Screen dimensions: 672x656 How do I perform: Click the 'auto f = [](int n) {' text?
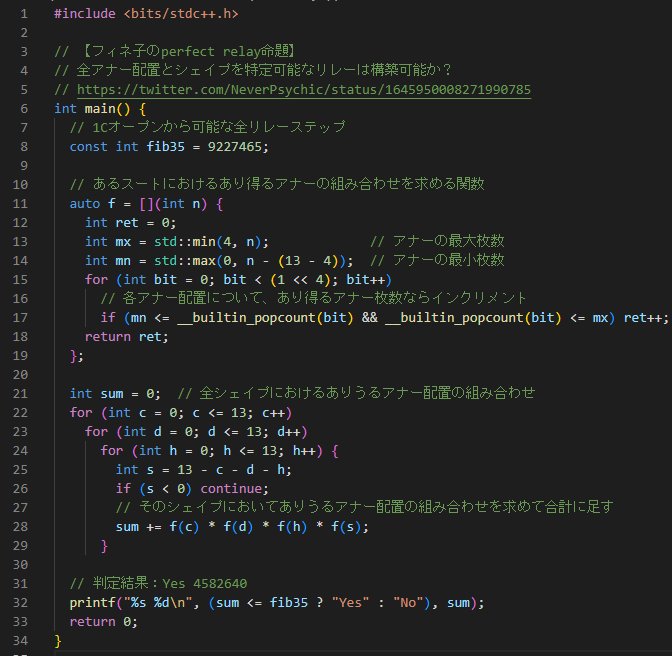tap(146, 204)
